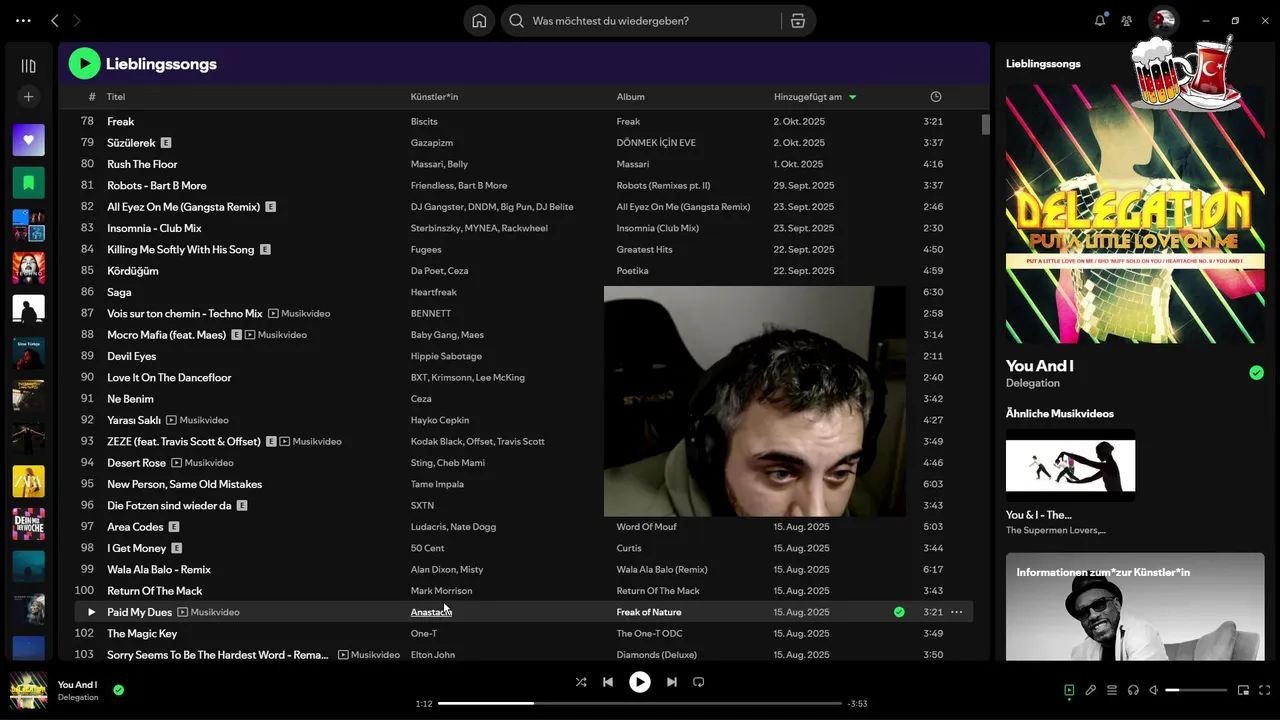Select the song 'Insomnia - Club Mix'
Viewport: 1280px width, 720px height.
[154, 228]
